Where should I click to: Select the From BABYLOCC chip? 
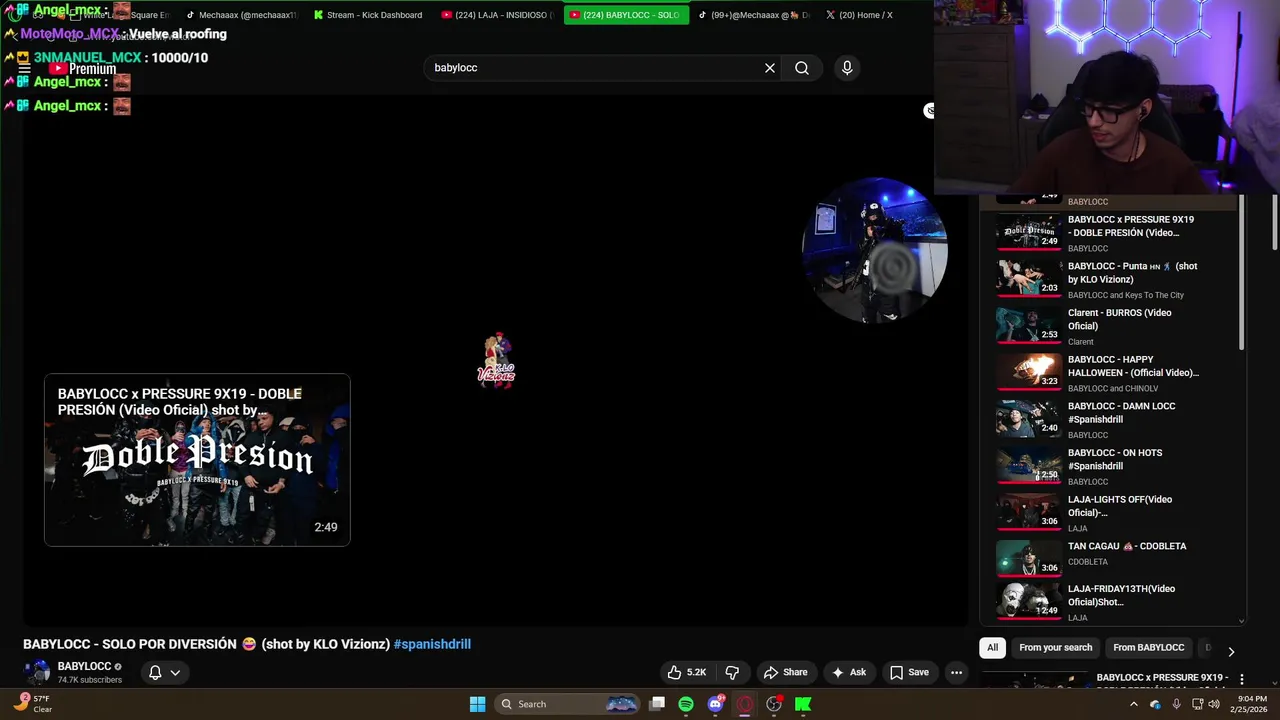[x=1148, y=648]
